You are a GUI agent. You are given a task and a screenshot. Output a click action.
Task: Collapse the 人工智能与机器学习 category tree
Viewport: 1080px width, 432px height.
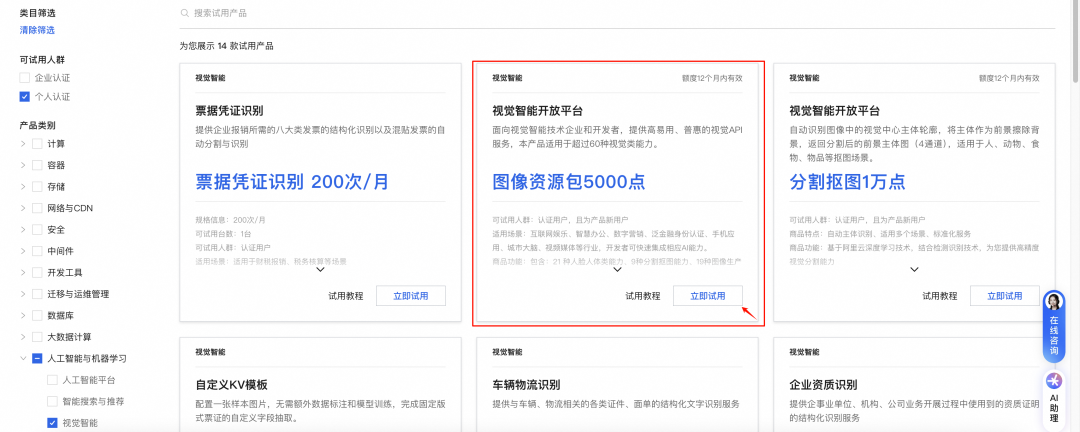23,358
